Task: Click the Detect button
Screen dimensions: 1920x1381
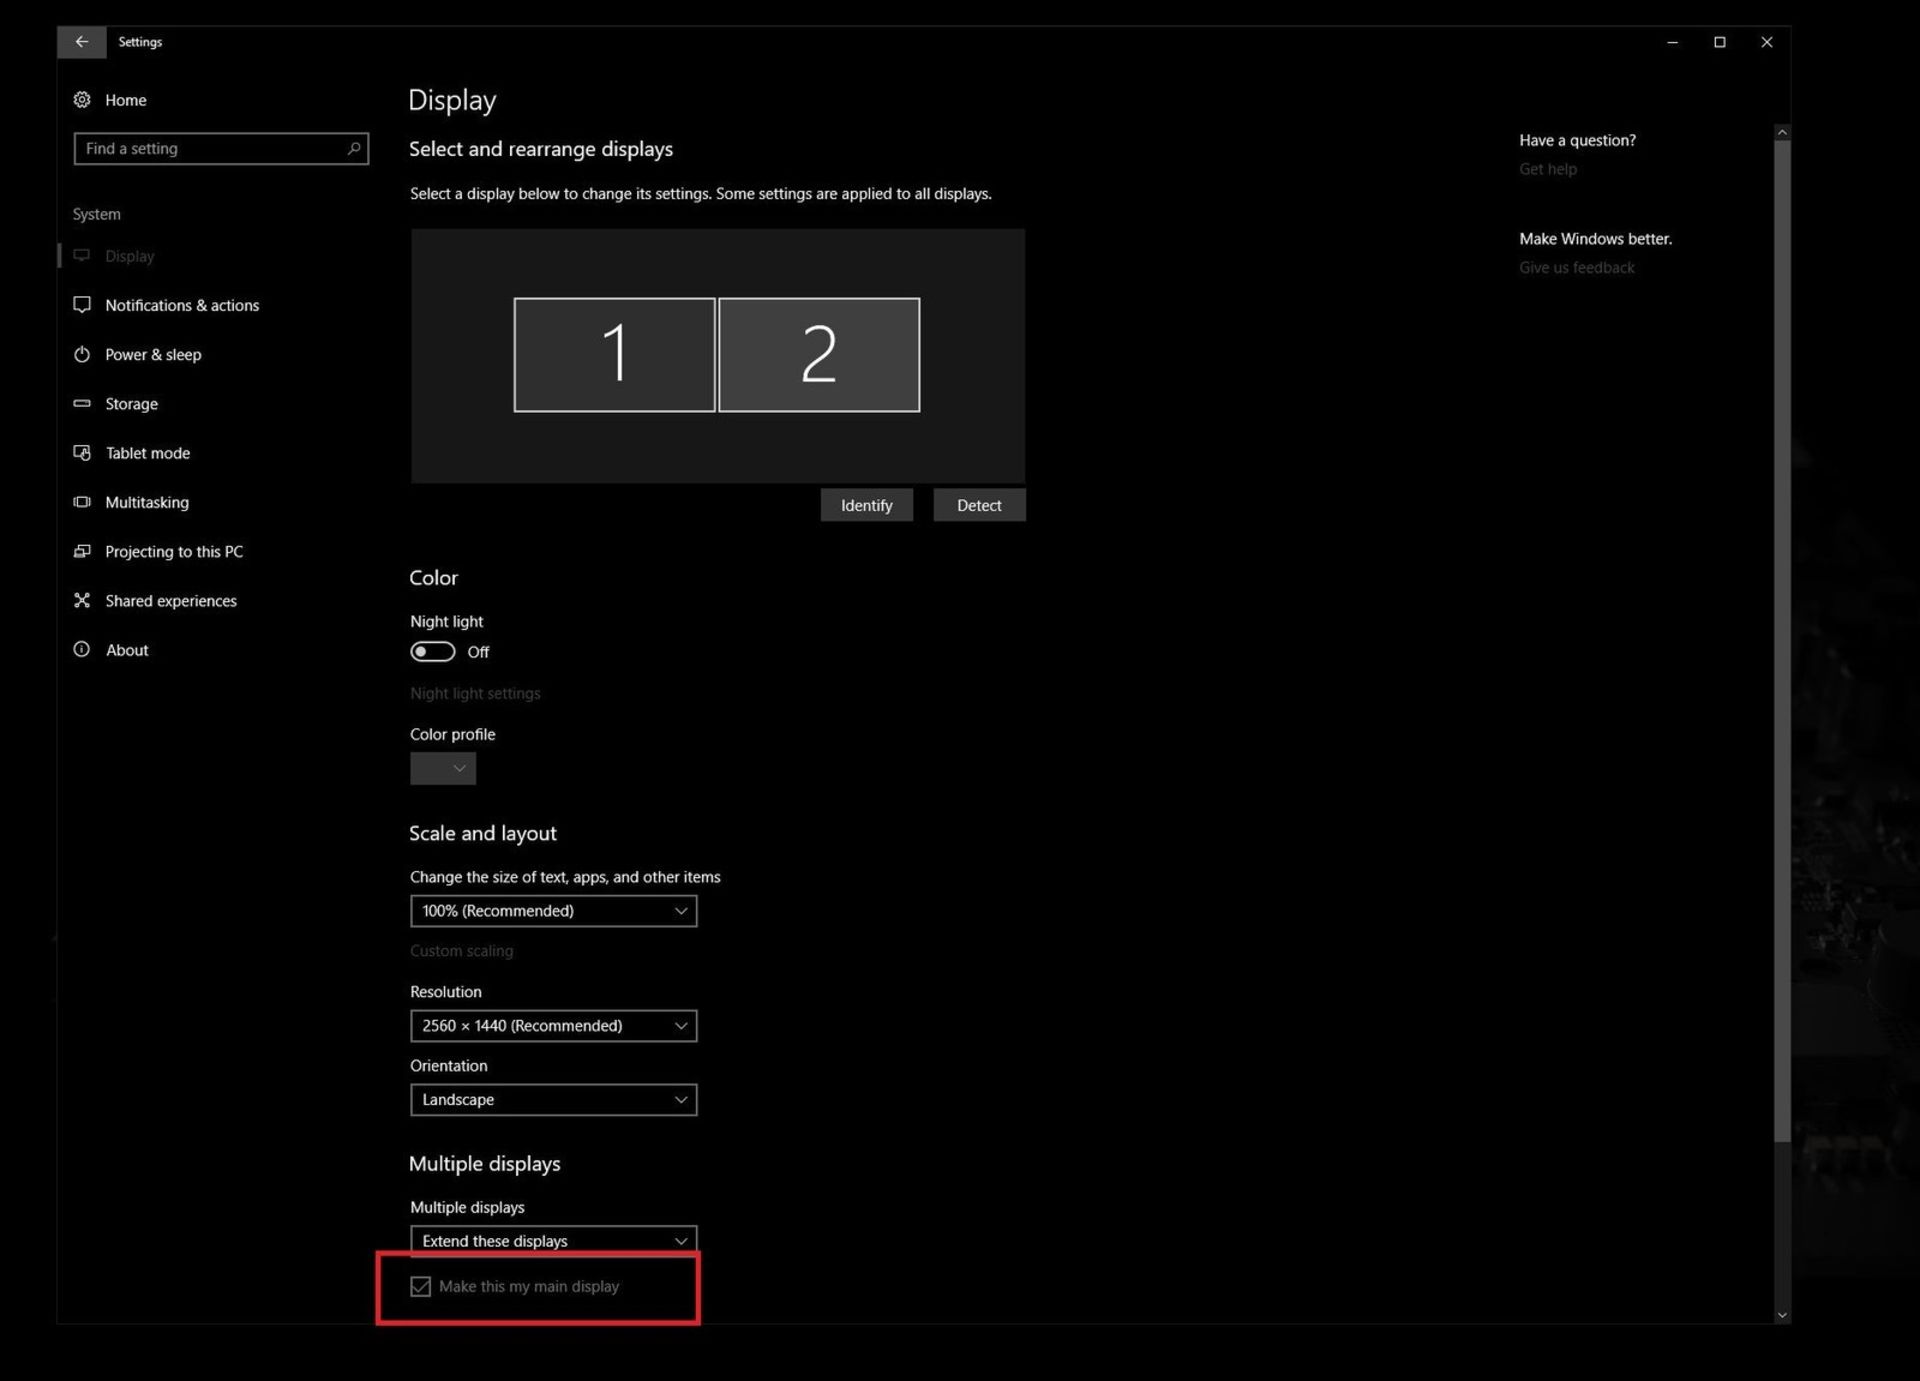Action: pyautogui.click(x=979, y=505)
